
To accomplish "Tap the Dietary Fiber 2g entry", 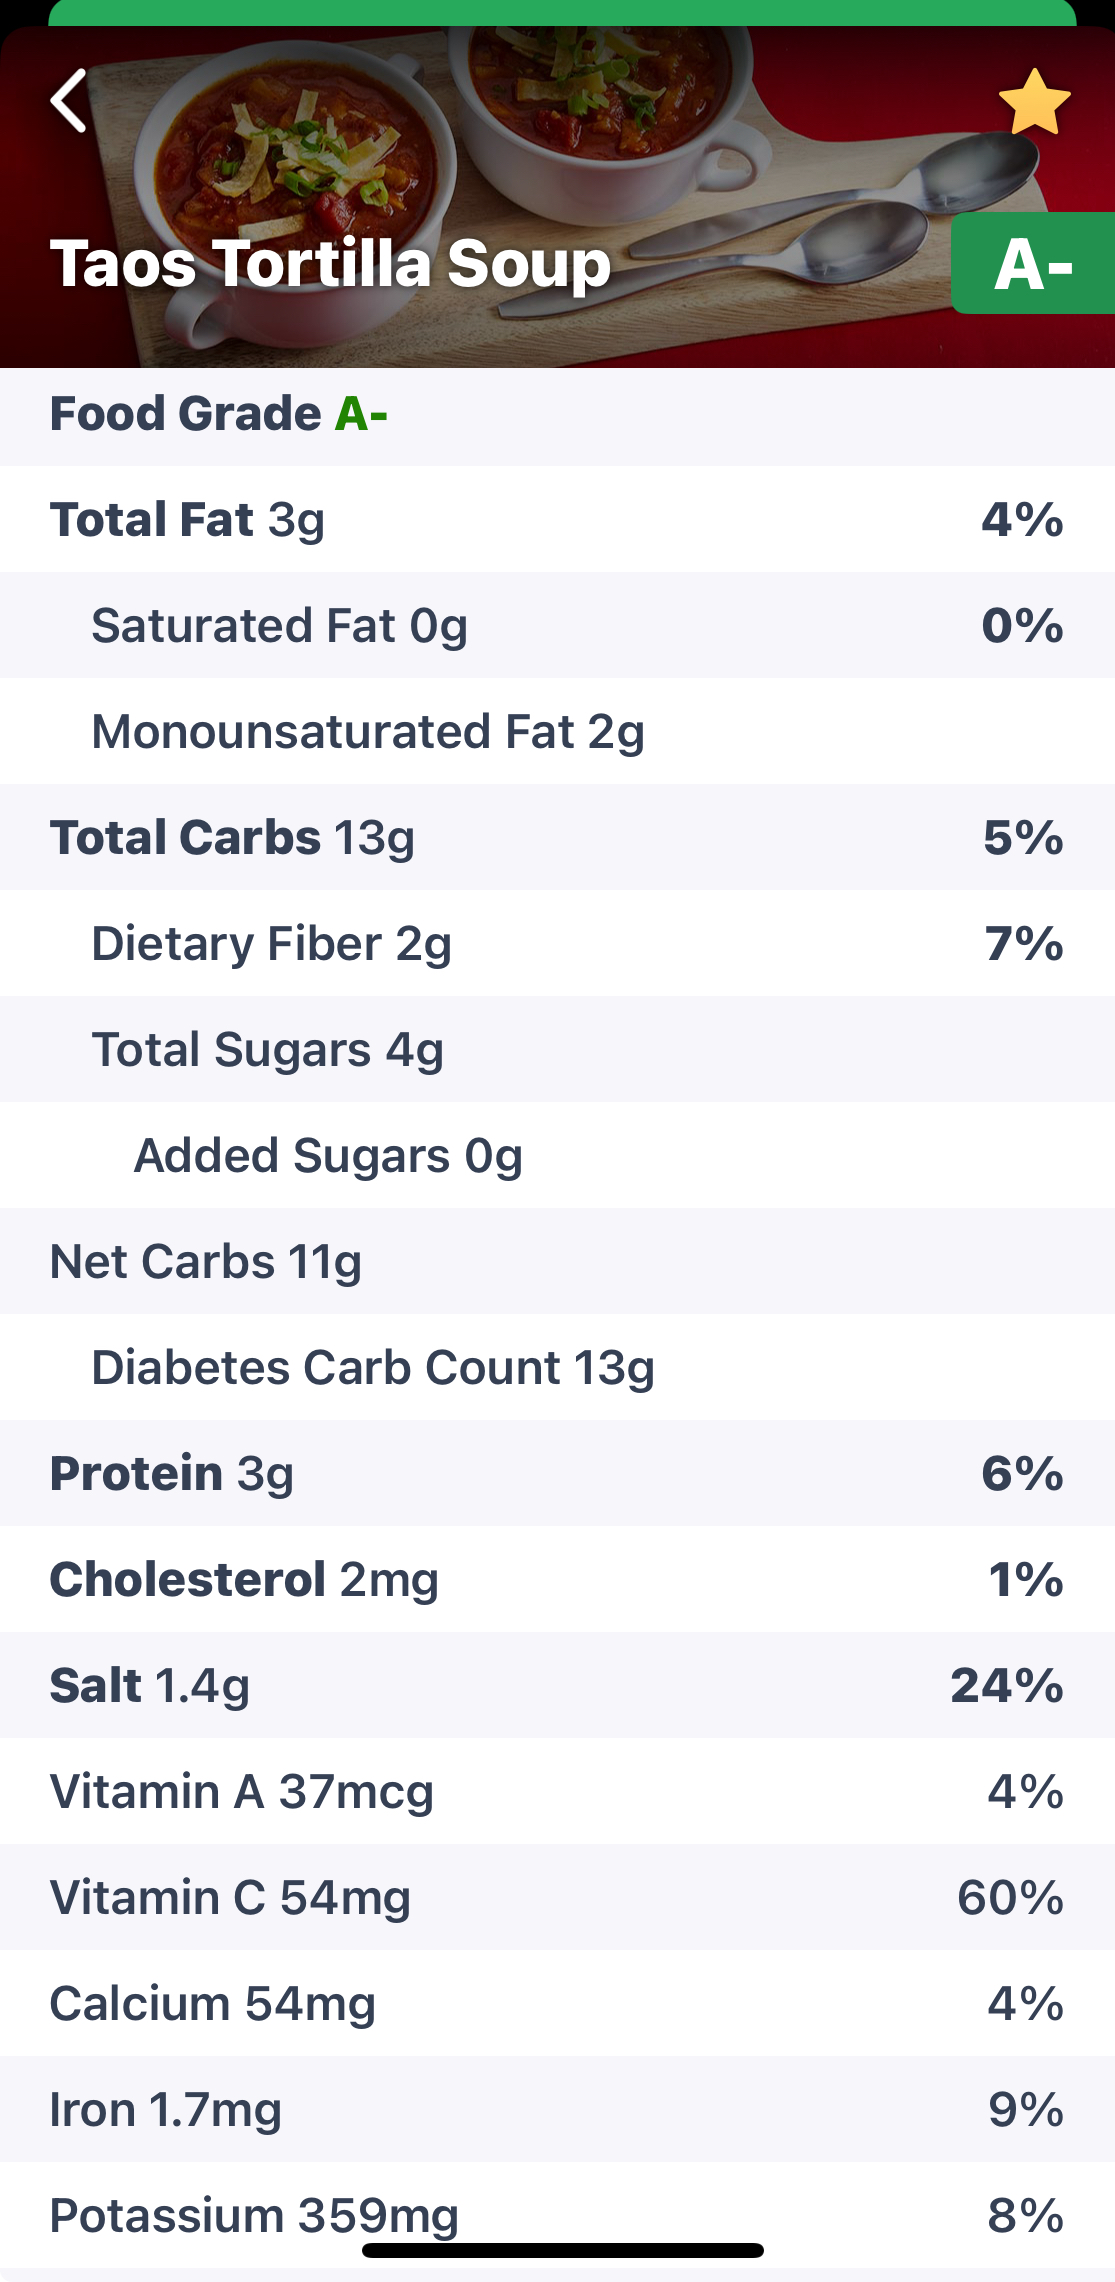I will click(x=272, y=944).
